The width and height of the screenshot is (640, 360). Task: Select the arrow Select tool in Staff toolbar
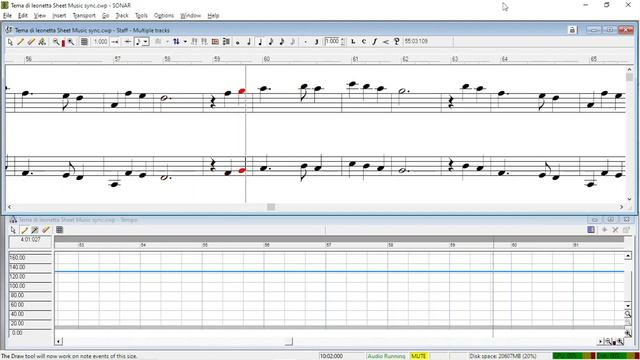10,42
